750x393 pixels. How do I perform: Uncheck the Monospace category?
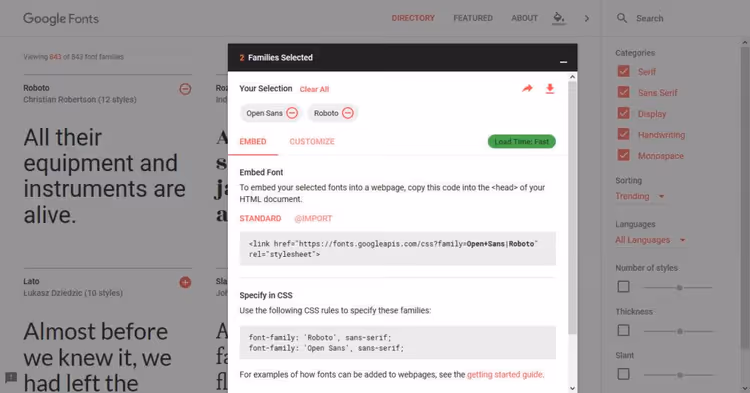[623, 155]
